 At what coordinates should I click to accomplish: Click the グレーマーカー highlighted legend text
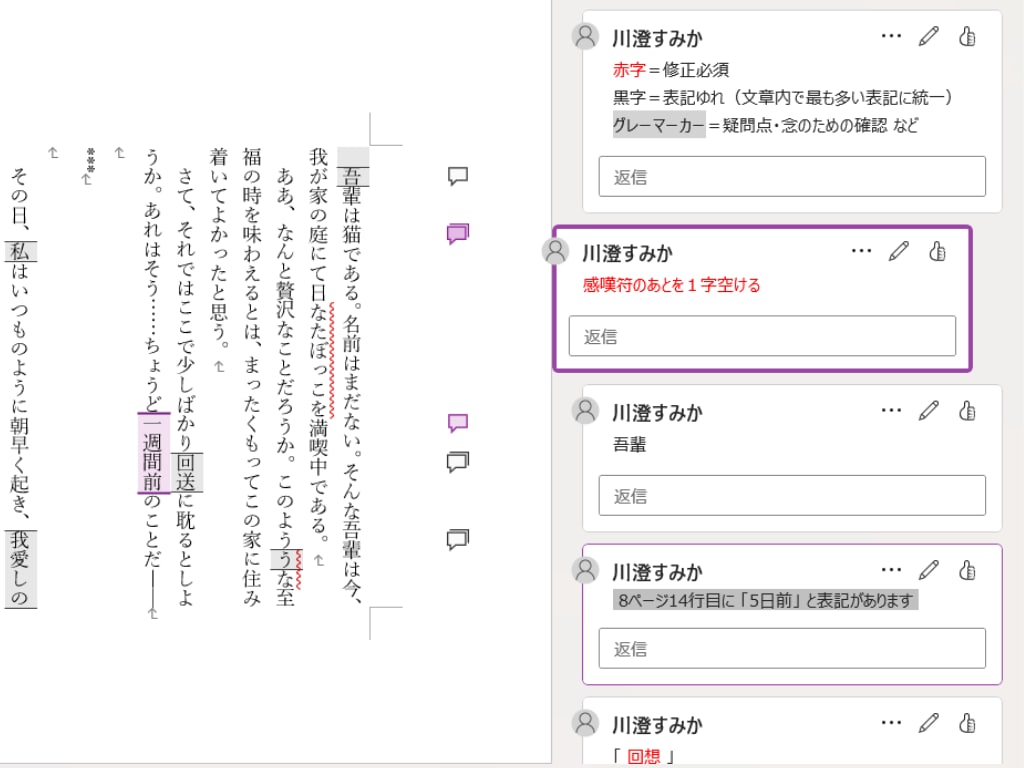coord(659,124)
